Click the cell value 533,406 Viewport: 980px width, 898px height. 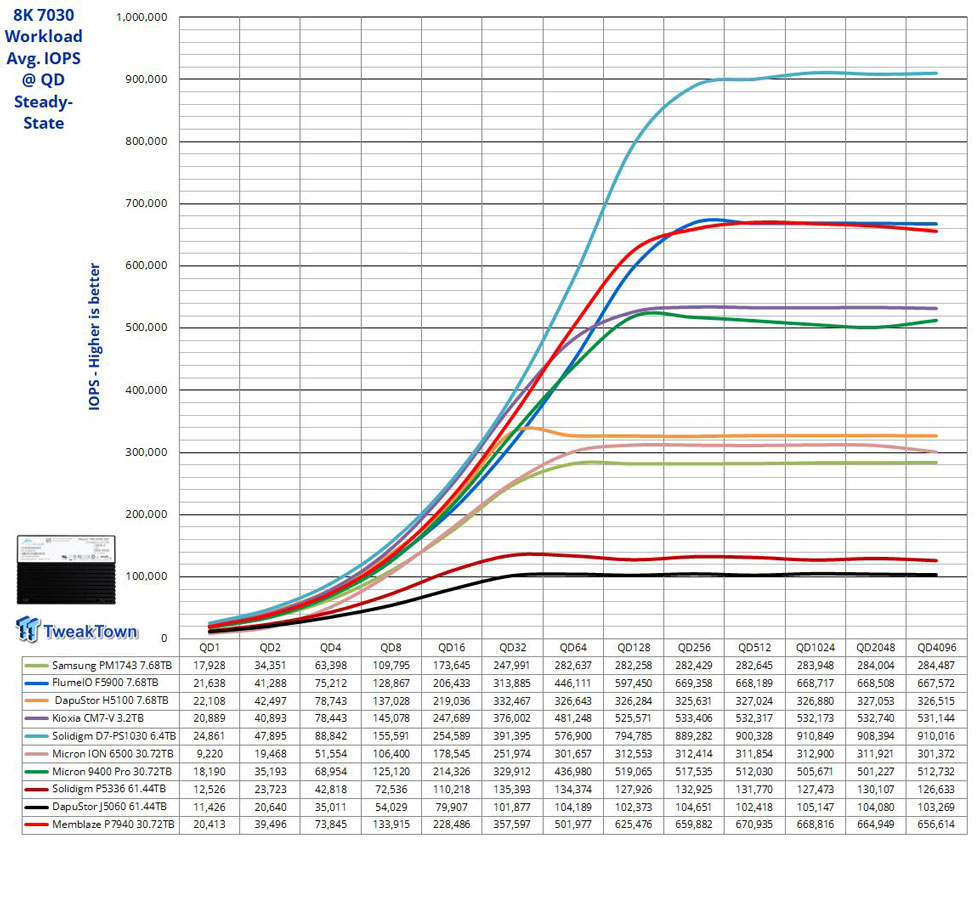694,719
